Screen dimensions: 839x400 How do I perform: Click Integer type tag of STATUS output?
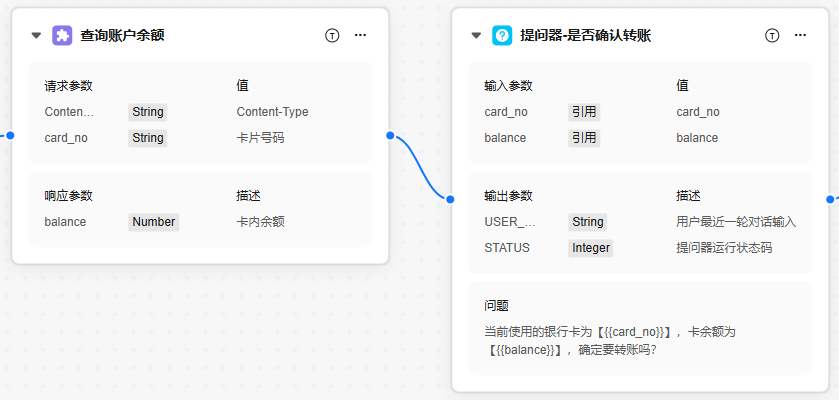[x=591, y=248]
